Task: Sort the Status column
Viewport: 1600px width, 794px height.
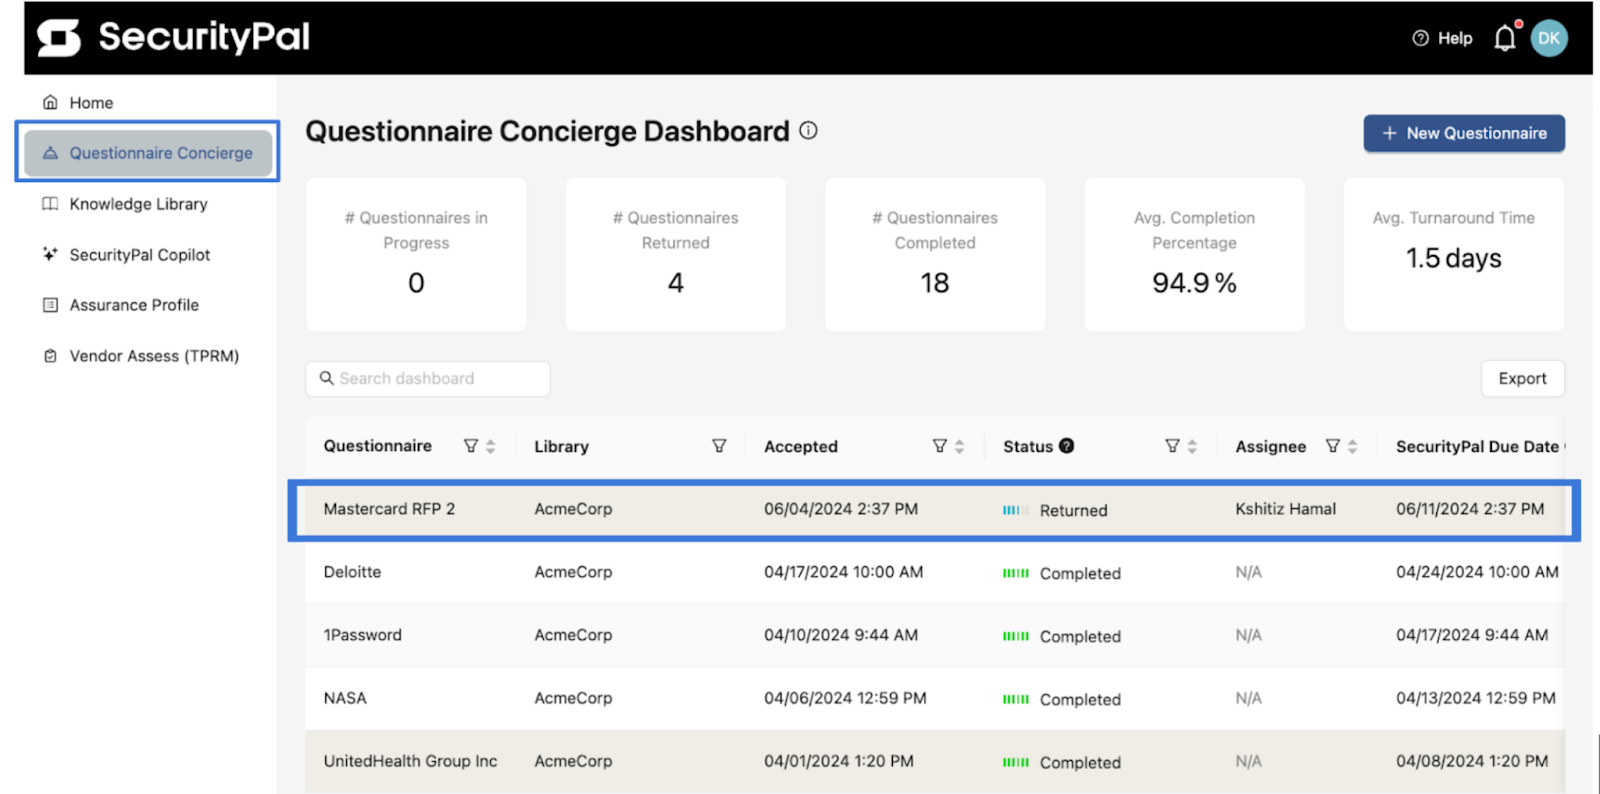Action: pyautogui.click(x=1192, y=446)
